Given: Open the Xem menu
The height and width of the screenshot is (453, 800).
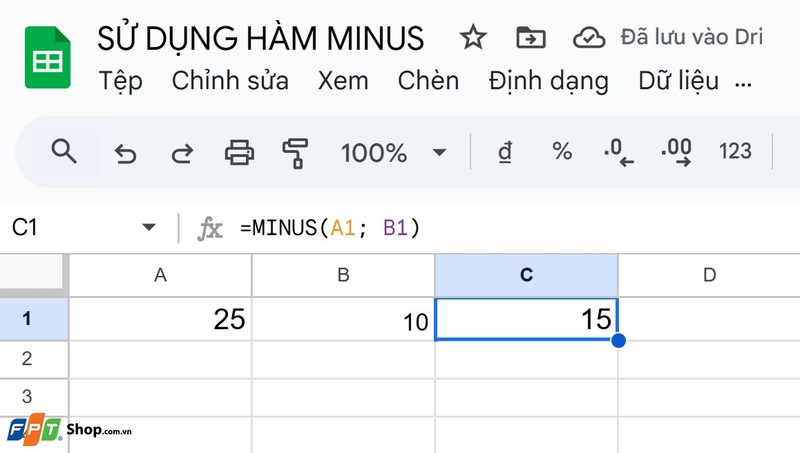Looking at the screenshot, I should (343, 81).
